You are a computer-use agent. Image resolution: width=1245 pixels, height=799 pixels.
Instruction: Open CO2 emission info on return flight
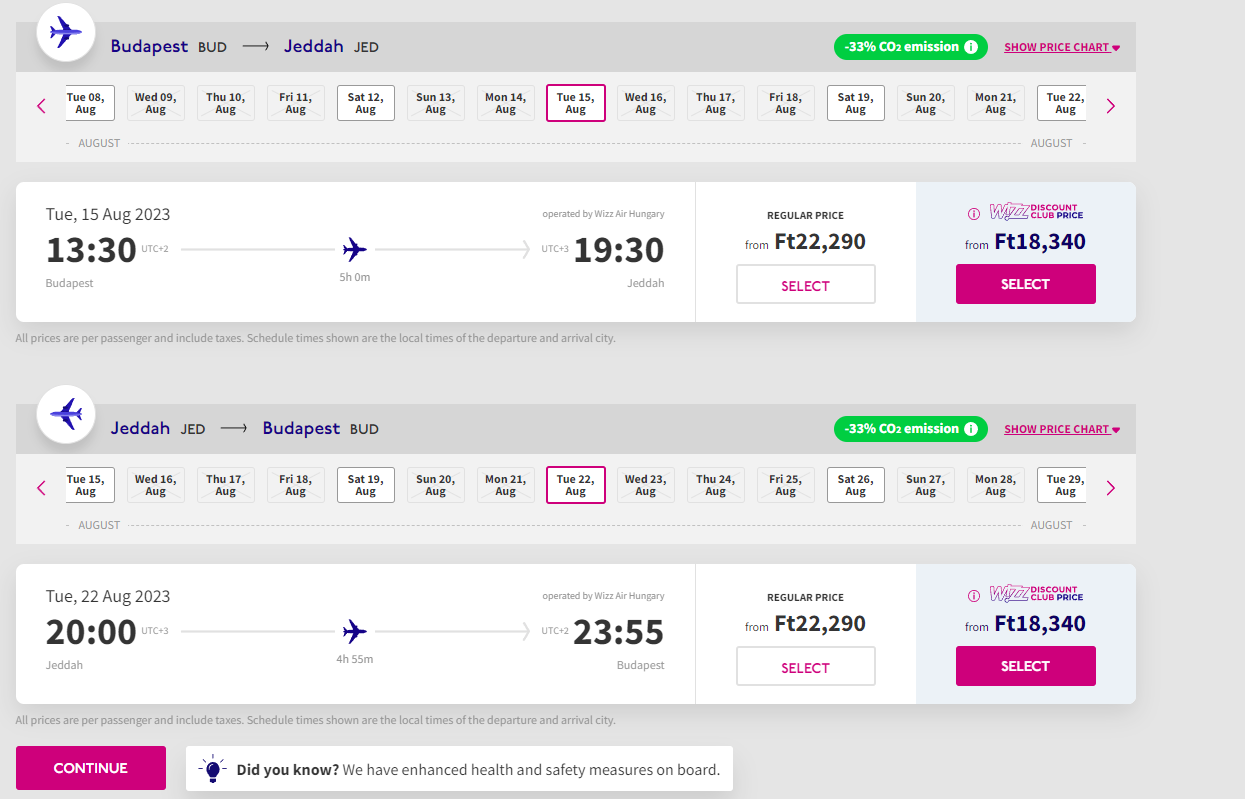point(969,429)
